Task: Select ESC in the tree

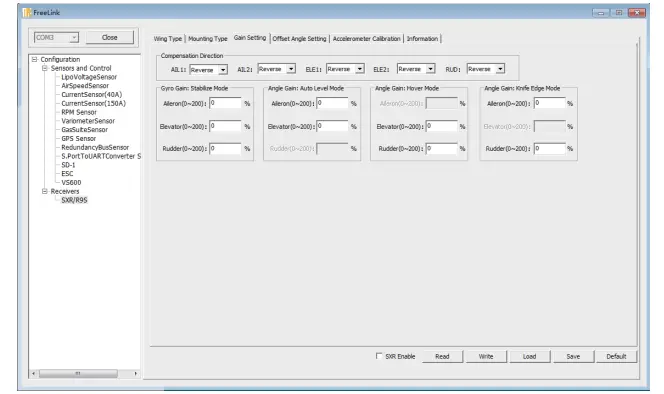Action: 67,174
